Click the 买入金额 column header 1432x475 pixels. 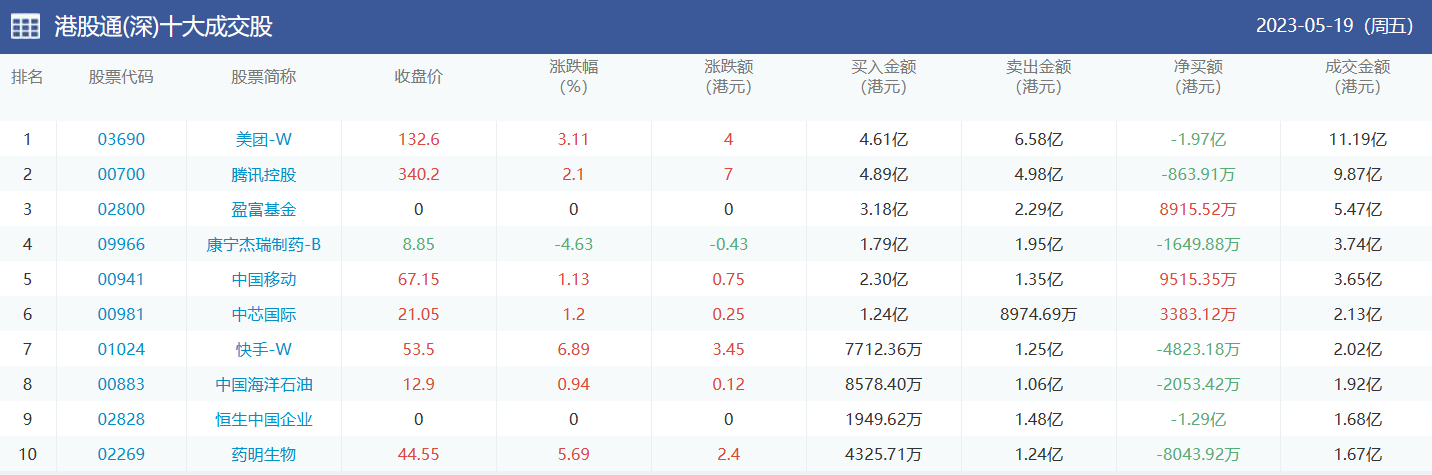pyautogui.click(x=883, y=77)
